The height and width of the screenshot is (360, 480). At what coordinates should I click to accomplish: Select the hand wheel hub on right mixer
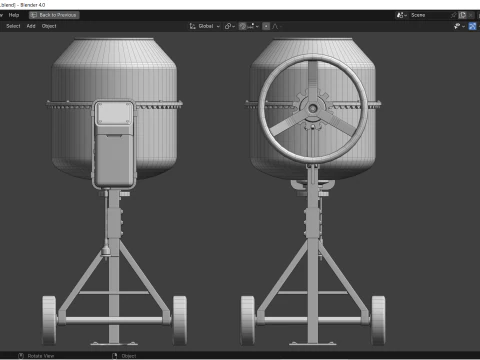[313, 108]
